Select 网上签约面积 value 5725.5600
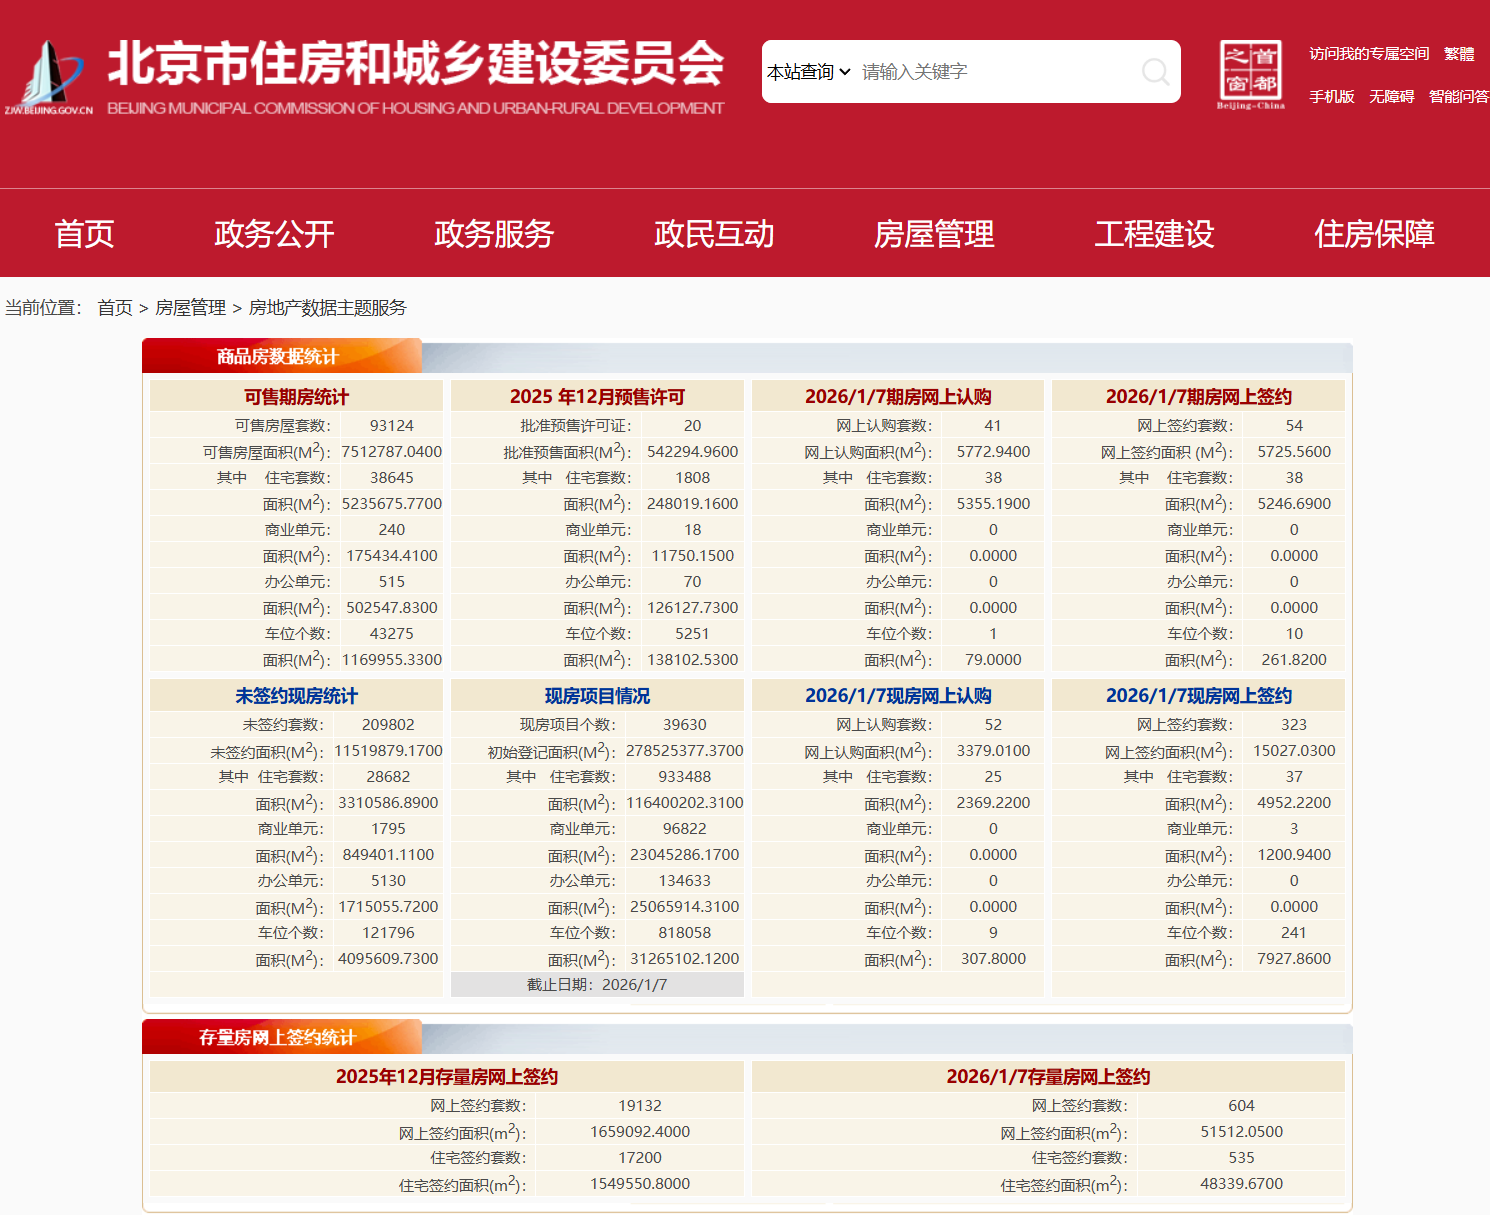Viewport: 1490px width, 1215px height. point(1294,452)
